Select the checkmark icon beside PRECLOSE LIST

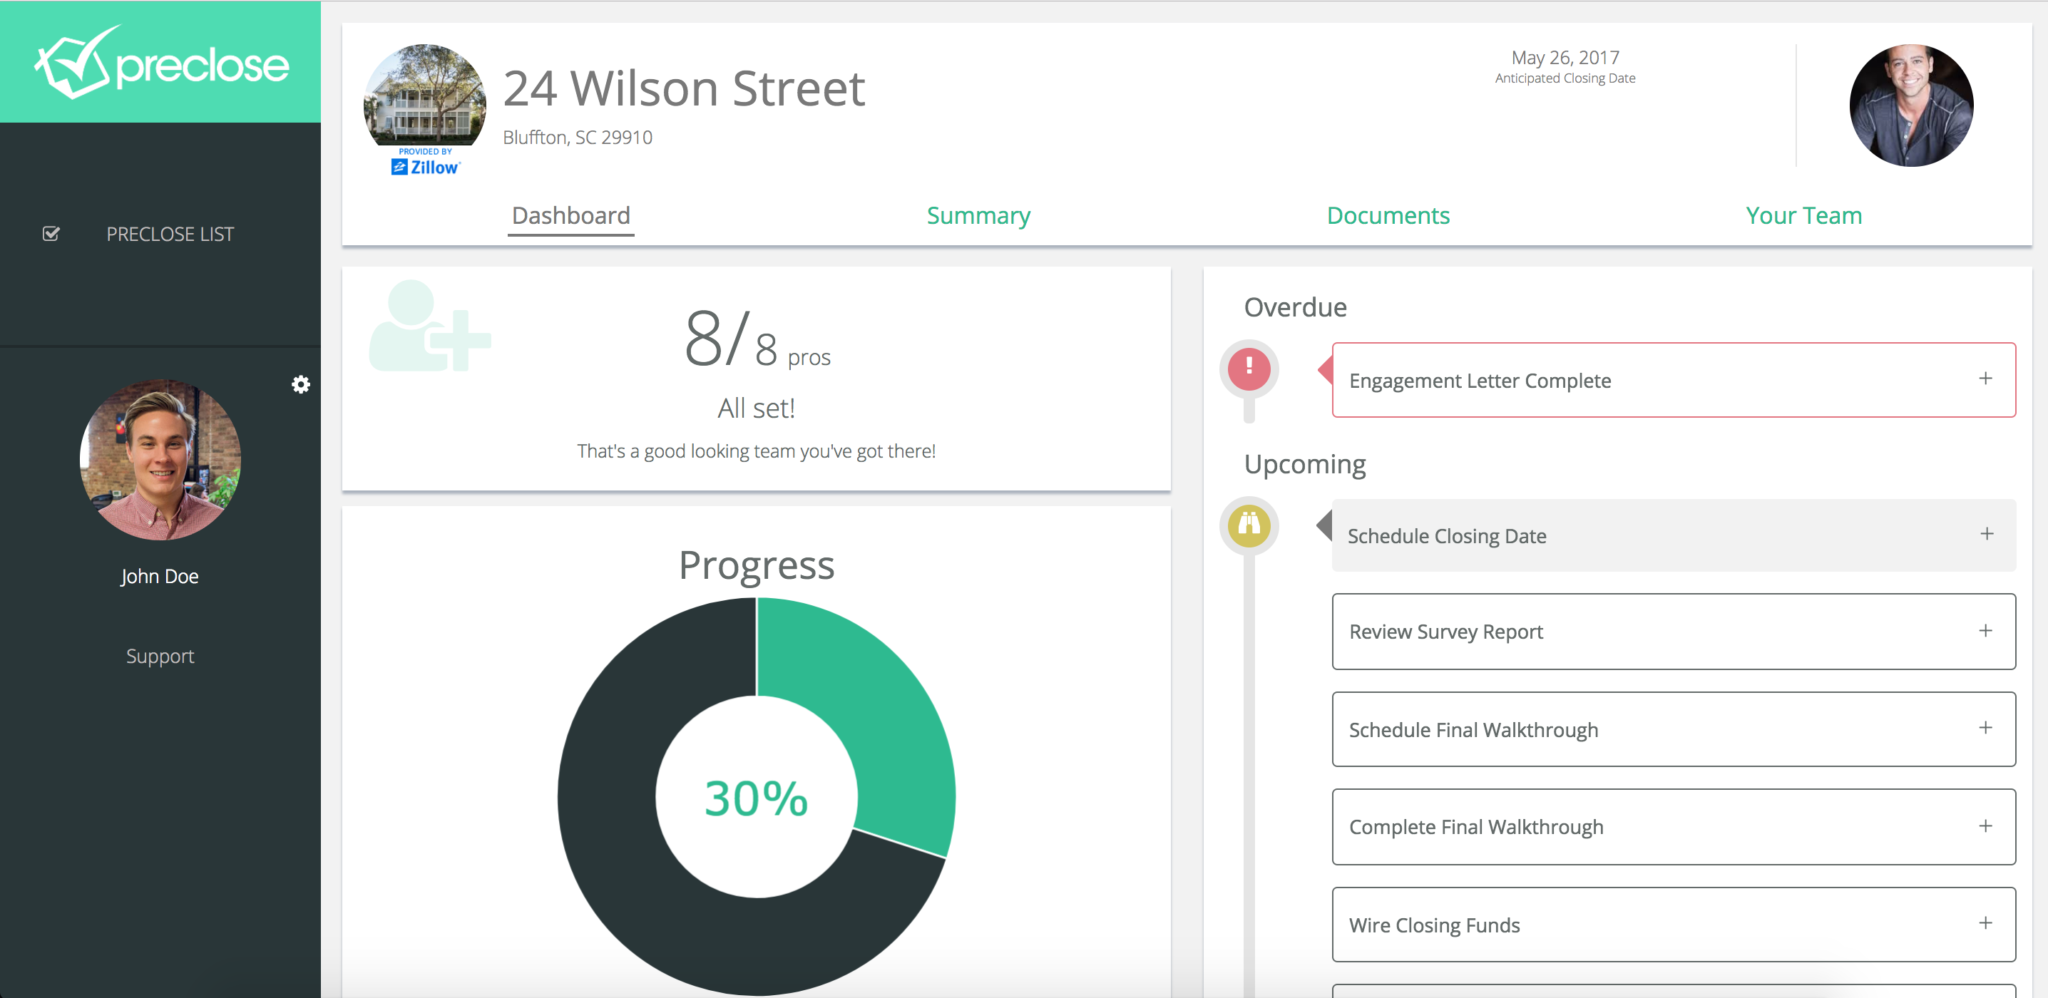pyautogui.click(x=51, y=233)
